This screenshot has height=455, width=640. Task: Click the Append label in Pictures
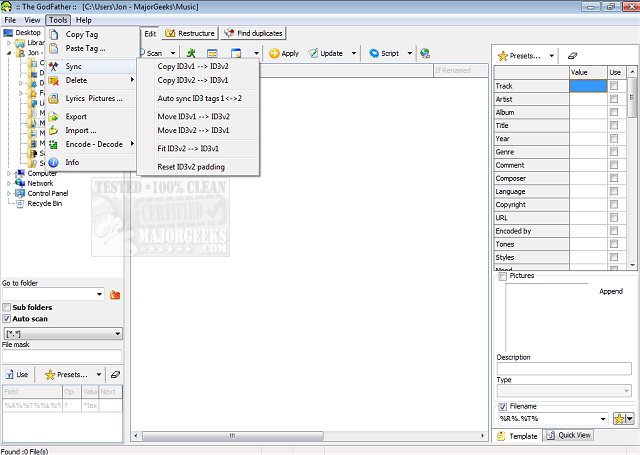click(611, 291)
